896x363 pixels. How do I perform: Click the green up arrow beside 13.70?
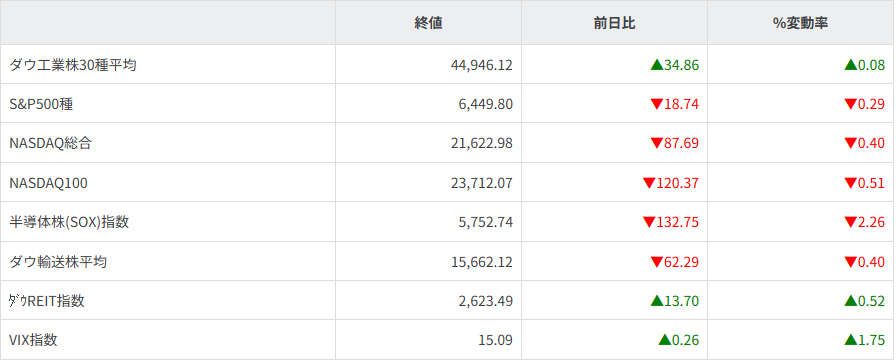tap(657, 301)
